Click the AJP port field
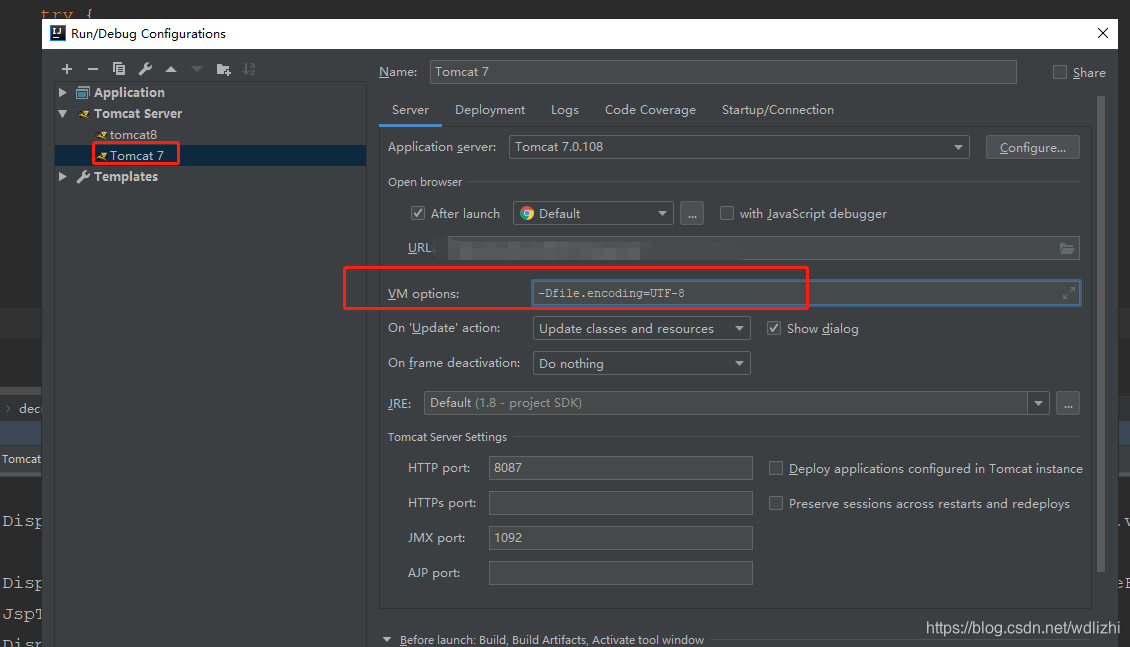Image resolution: width=1130 pixels, height=647 pixels. click(x=620, y=573)
